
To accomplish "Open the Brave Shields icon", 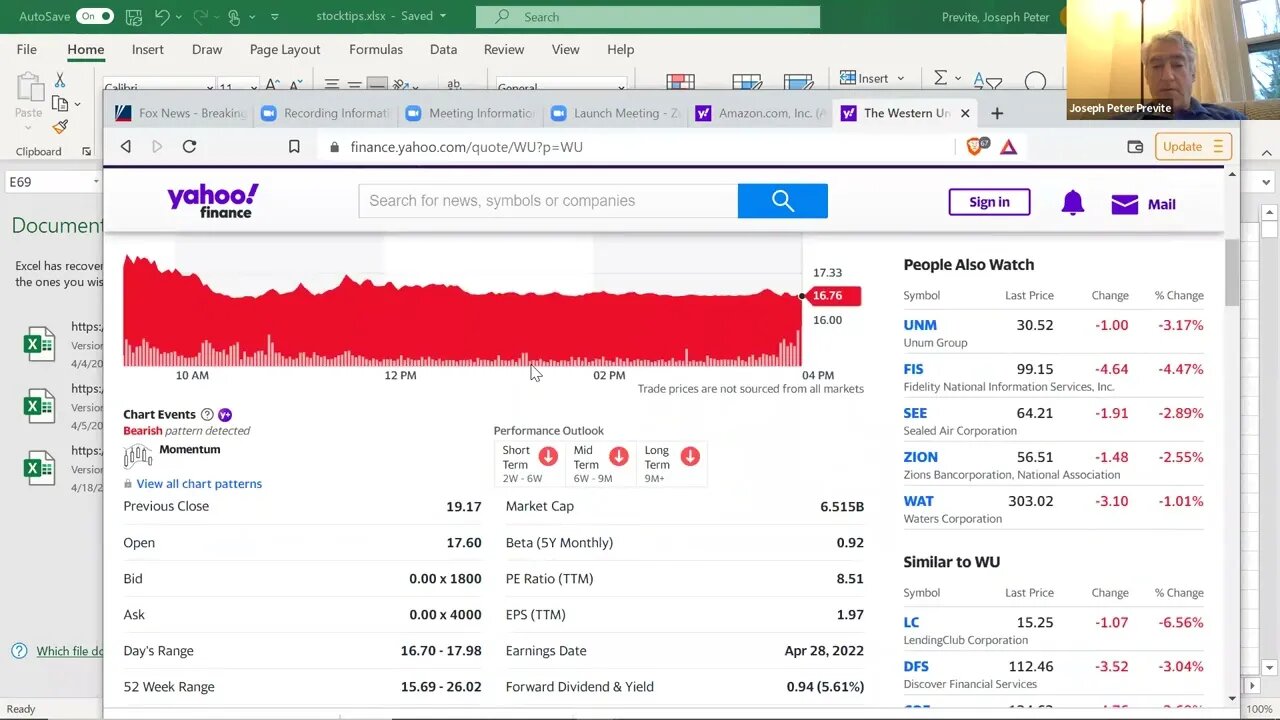I will click(x=976, y=147).
